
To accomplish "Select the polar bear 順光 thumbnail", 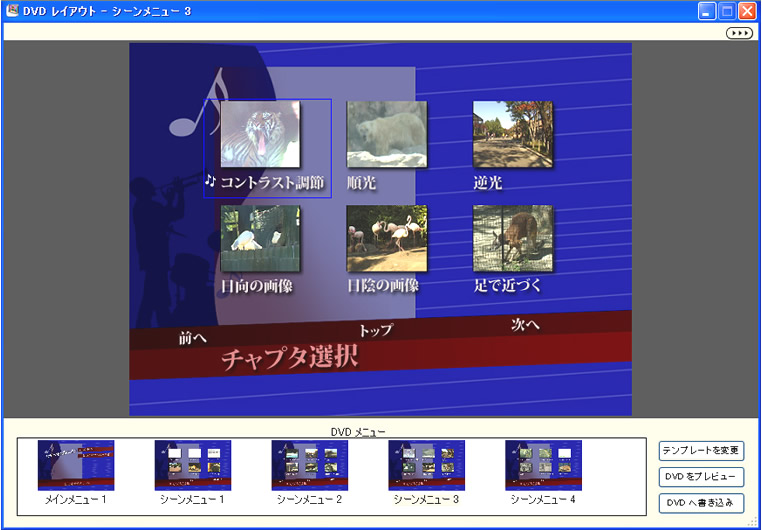I will [386, 134].
